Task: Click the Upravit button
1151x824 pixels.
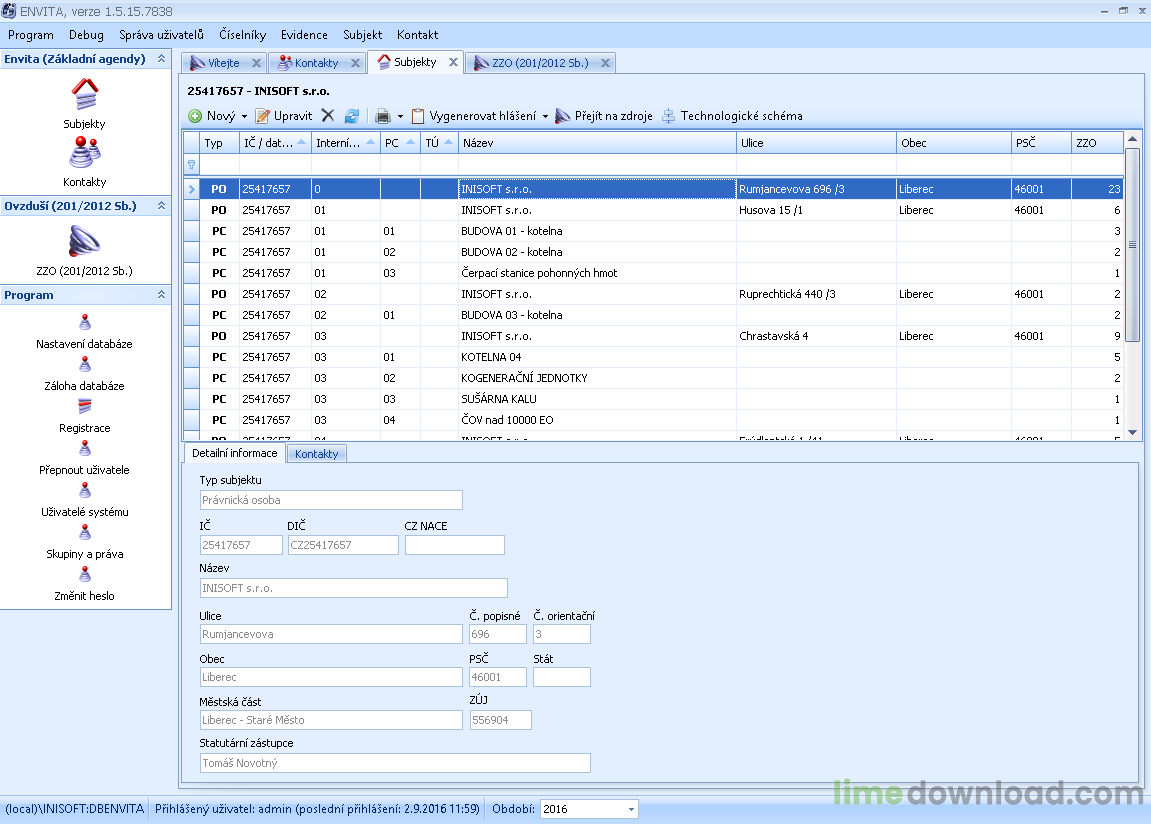Action: tap(284, 116)
